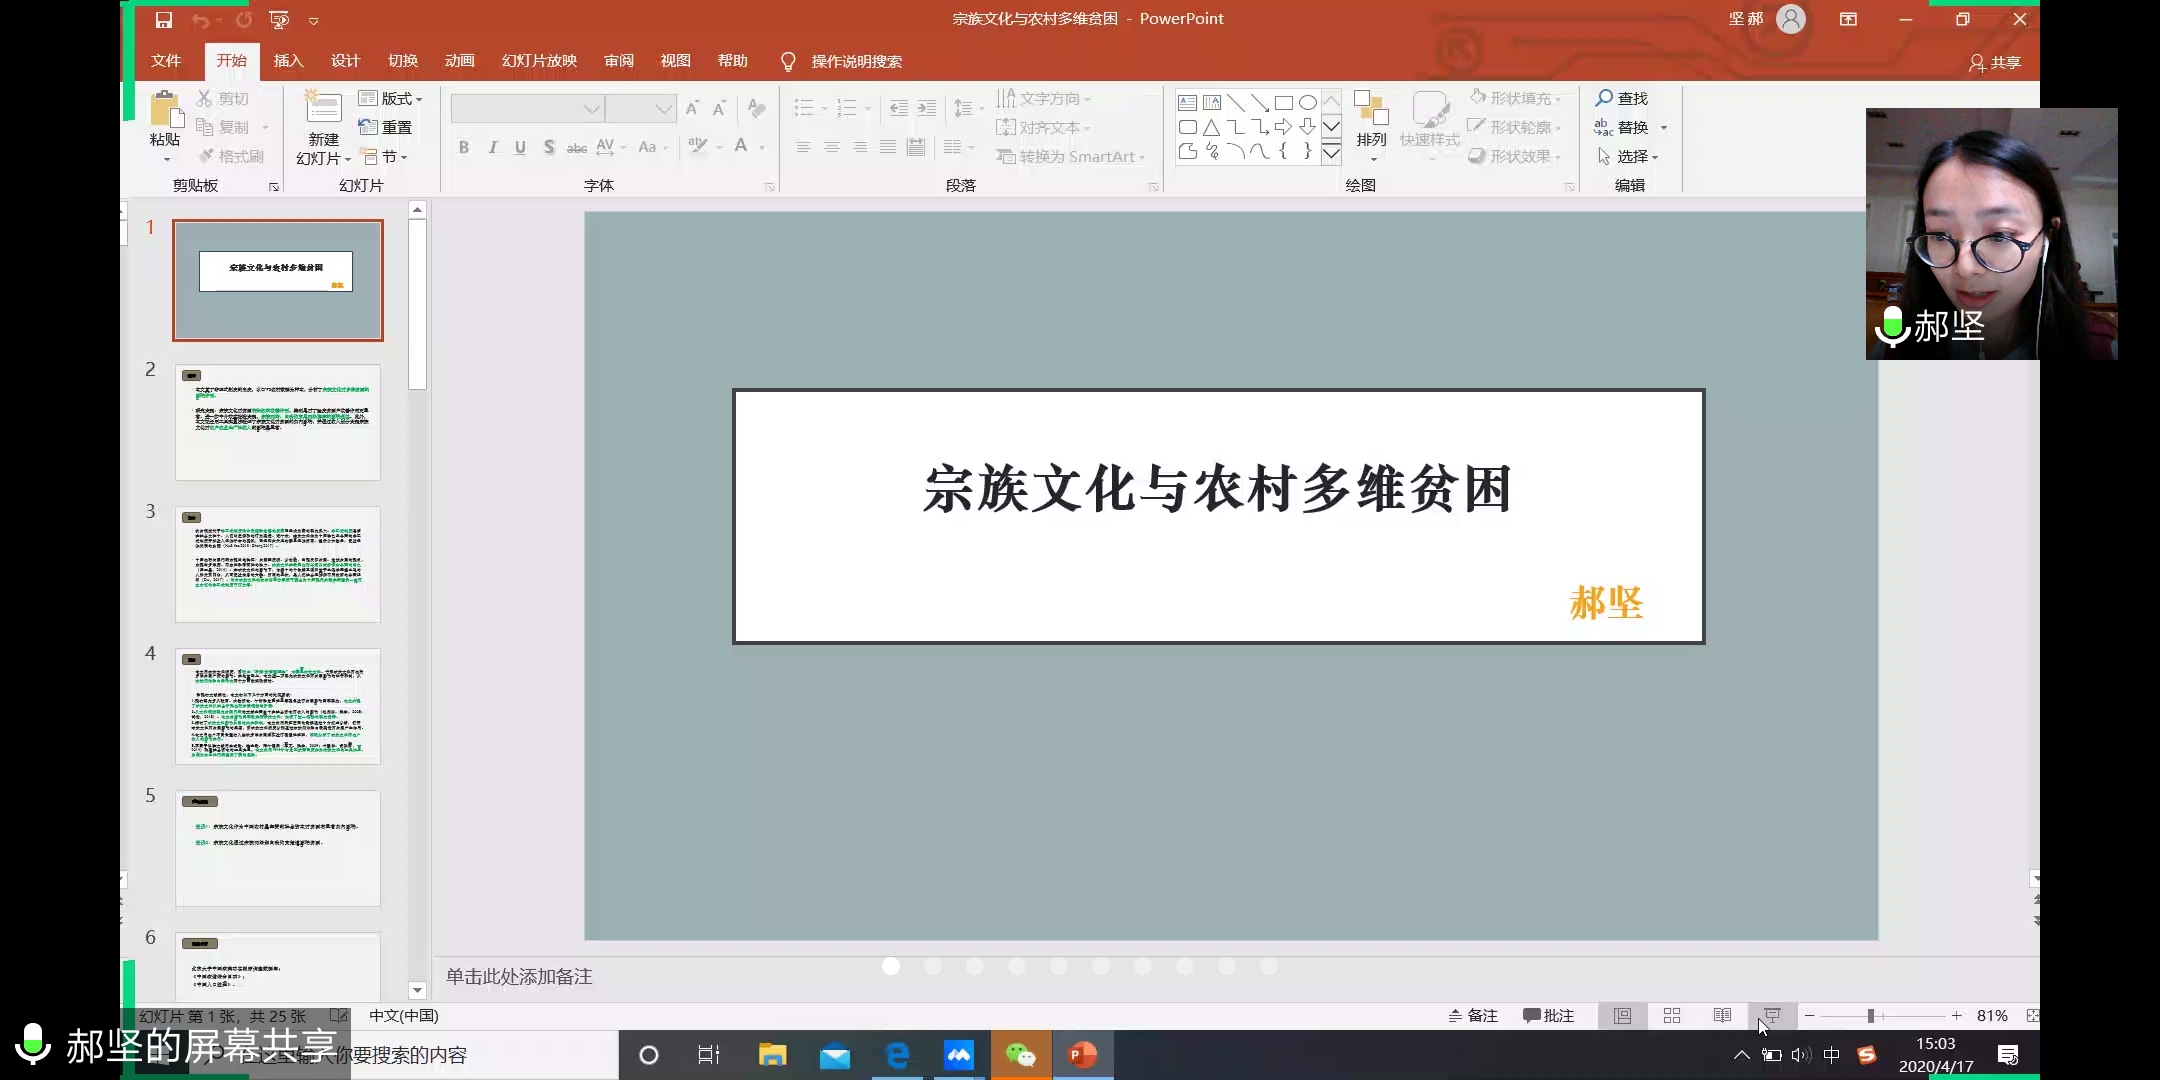This screenshot has height=1080, width=2160.
Task: Select slide 3 thumbnail in the panel
Action: tap(277, 563)
